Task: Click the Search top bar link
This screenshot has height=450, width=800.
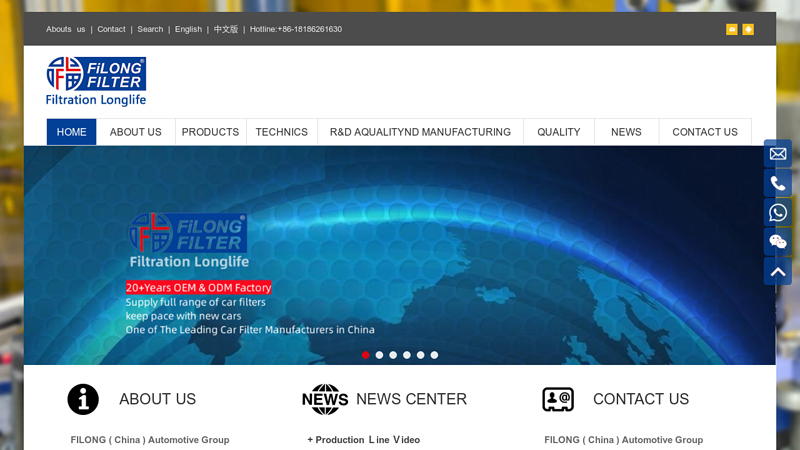Action: tap(150, 30)
